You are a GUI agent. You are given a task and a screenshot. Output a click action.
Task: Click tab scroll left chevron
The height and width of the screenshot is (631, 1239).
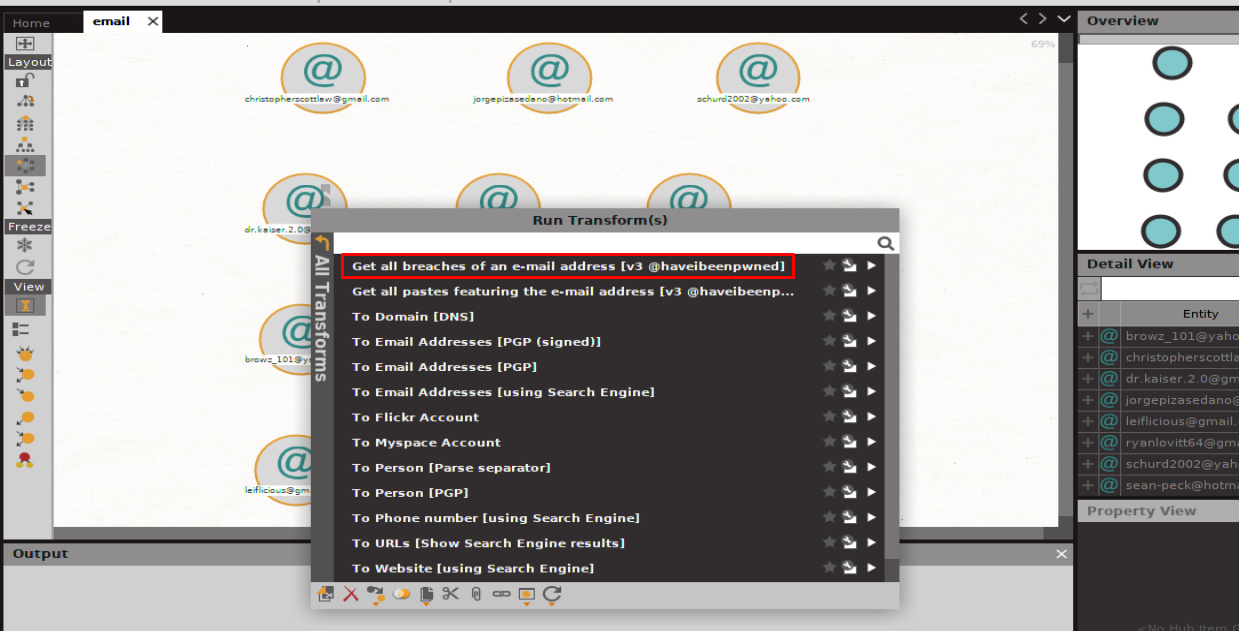pyautogui.click(x=1024, y=19)
